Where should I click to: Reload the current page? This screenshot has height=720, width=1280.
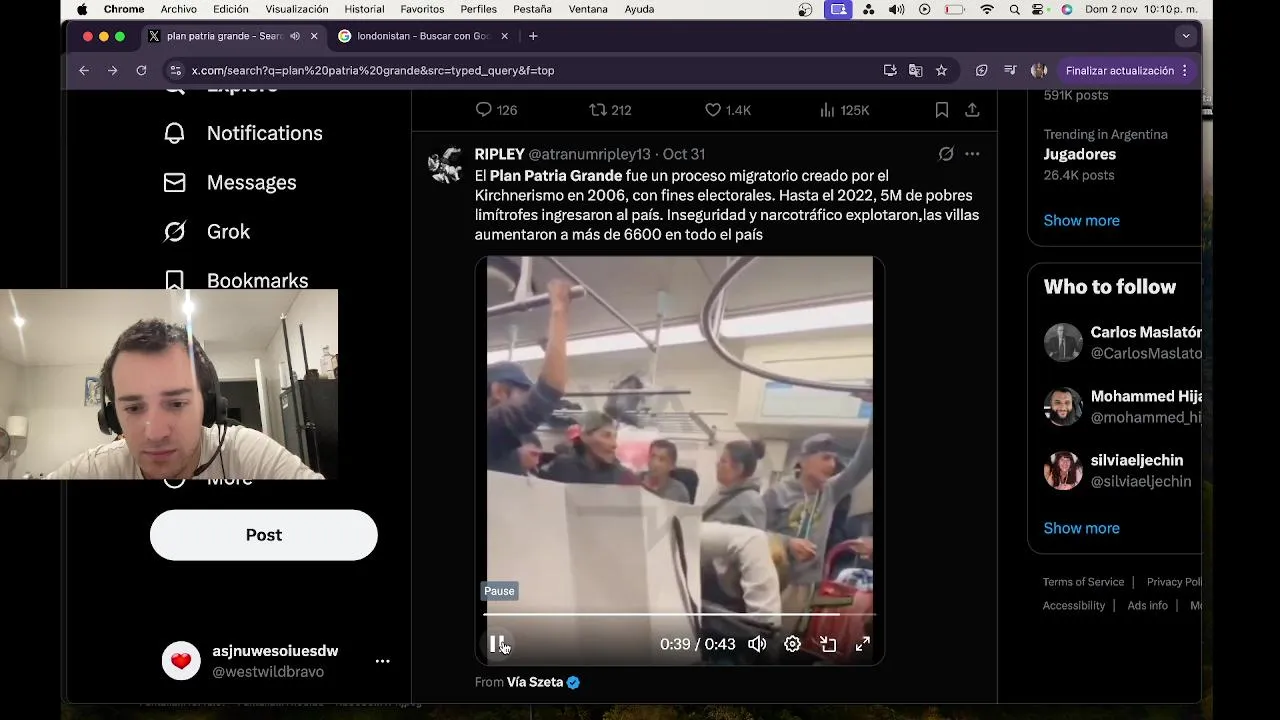click(x=141, y=70)
